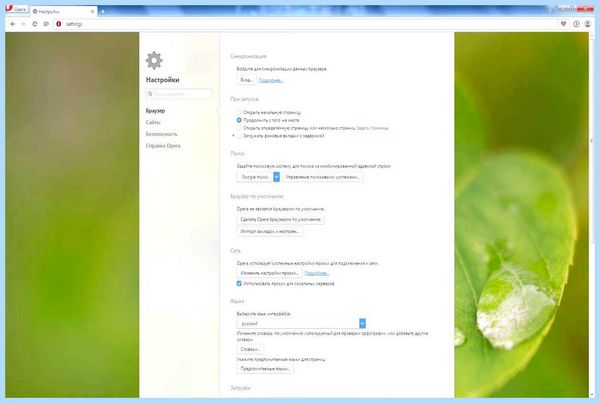Viewport: 600px width, 403px height.
Task: Click the 'Языки' section heading
Action: pyautogui.click(x=237, y=301)
